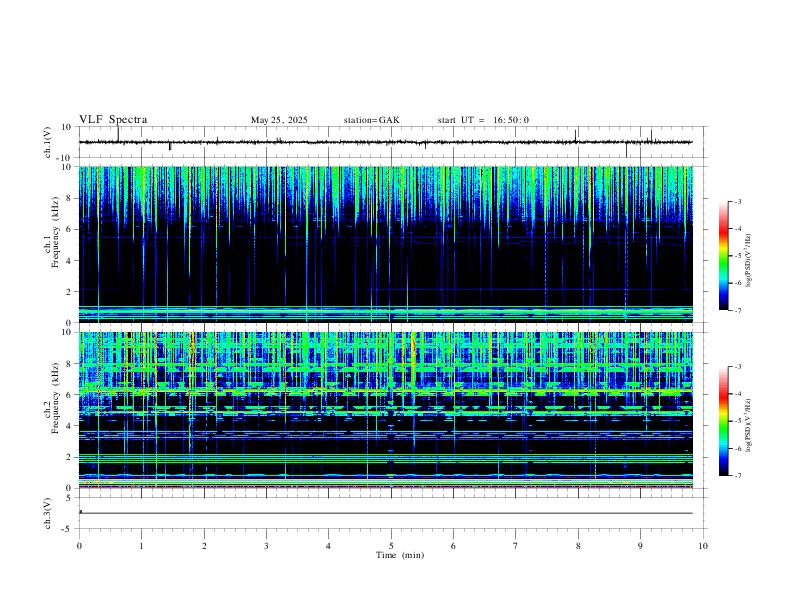This screenshot has width=792, height=612.
Task: Click the "VLF Spectra" title text
Action: coord(113,120)
